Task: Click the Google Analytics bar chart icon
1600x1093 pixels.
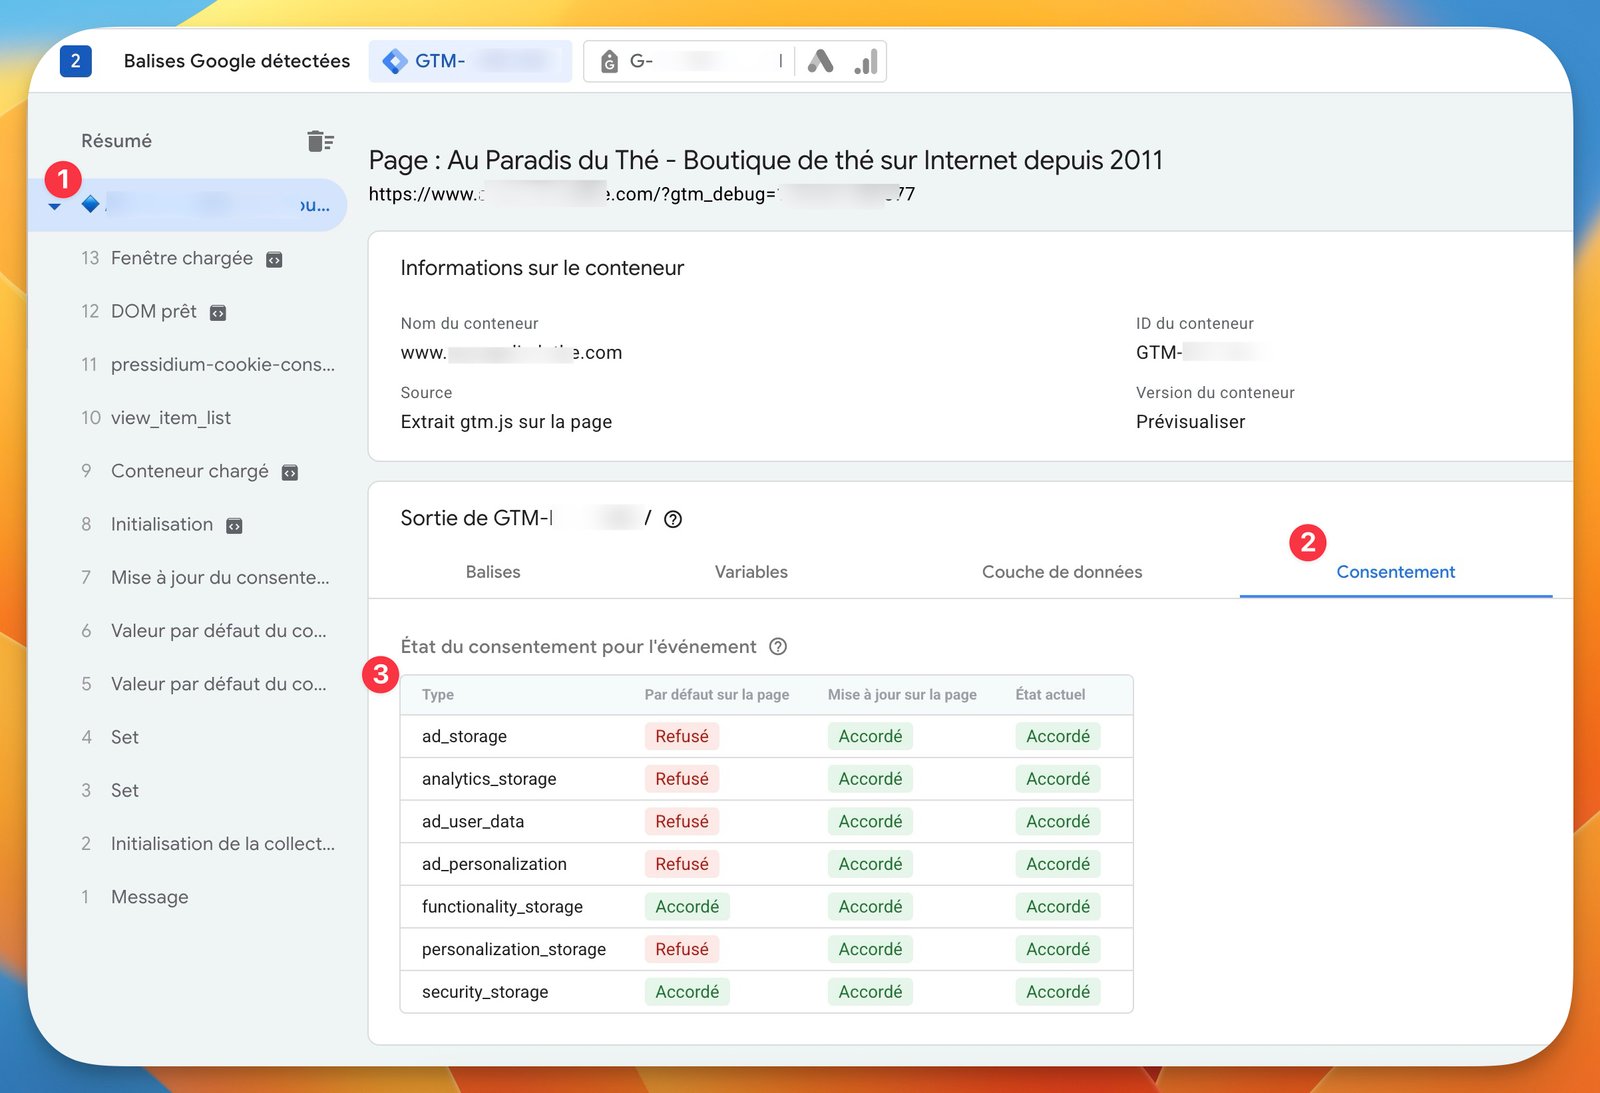Action: coord(866,61)
